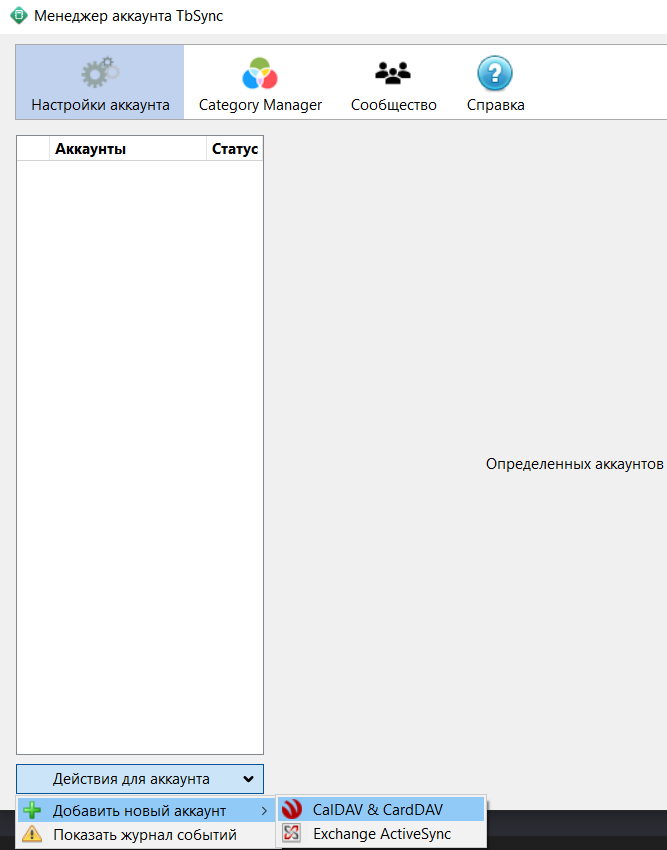Select Exchange ActiveSync from the submenu

coord(382,834)
